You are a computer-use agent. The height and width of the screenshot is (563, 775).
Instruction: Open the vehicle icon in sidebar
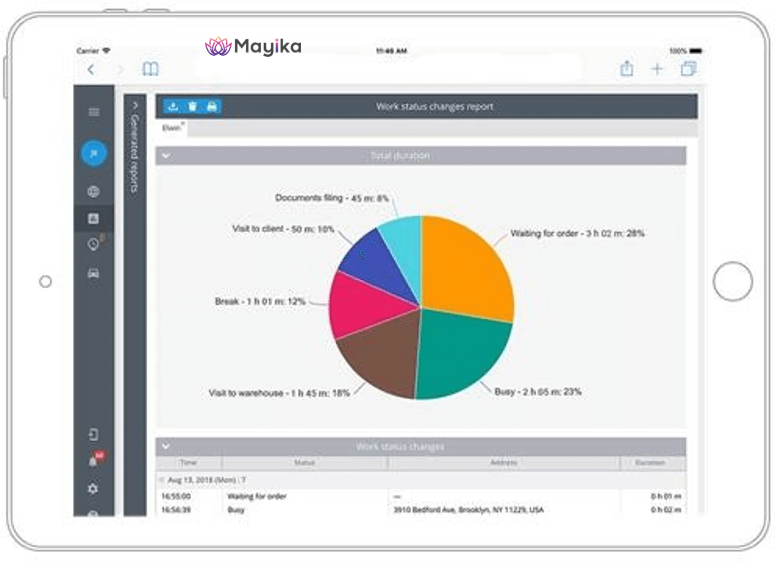coord(94,273)
